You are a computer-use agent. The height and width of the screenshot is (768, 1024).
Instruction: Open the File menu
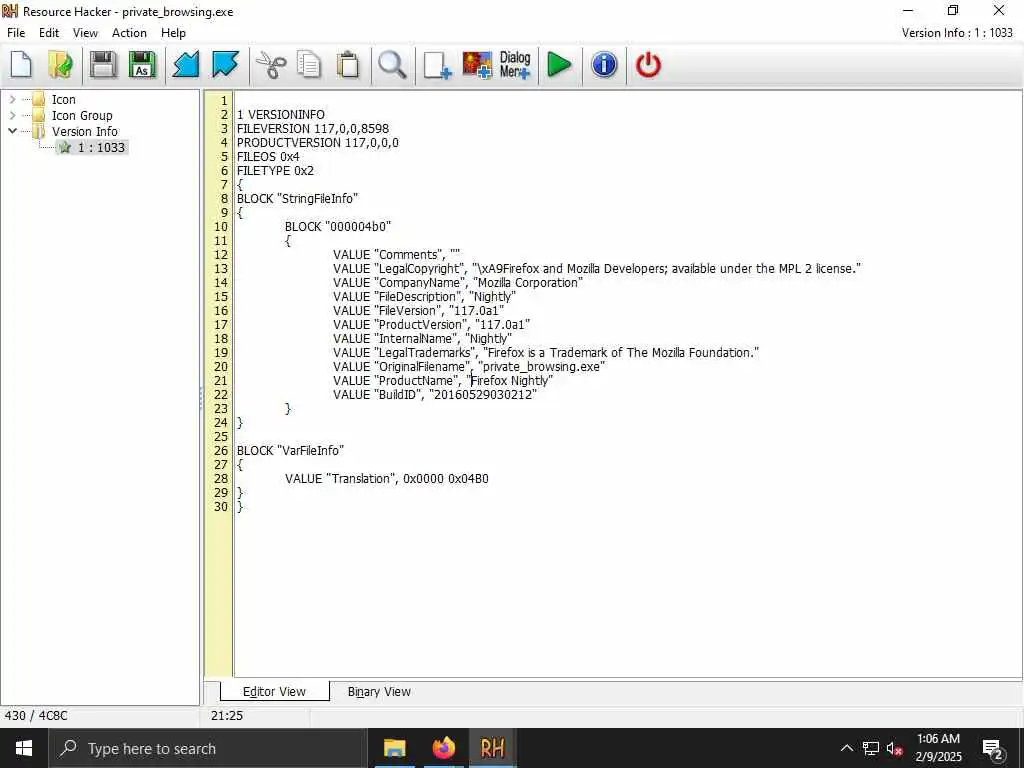[16, 33]
